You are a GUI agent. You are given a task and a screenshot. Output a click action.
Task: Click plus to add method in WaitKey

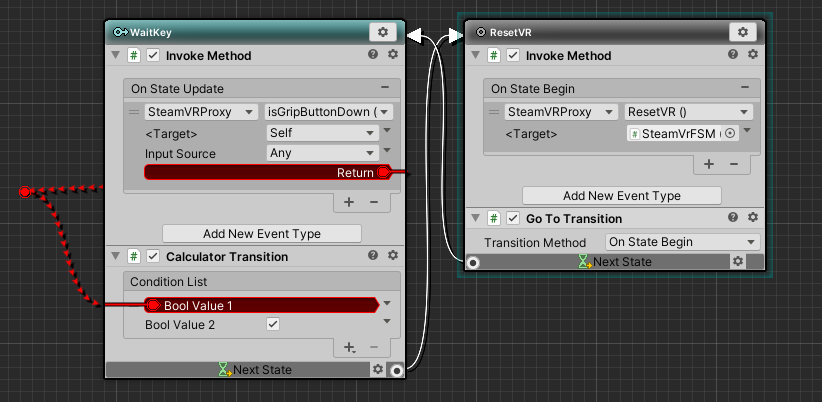pyautogui.click(x=350, y=201)
